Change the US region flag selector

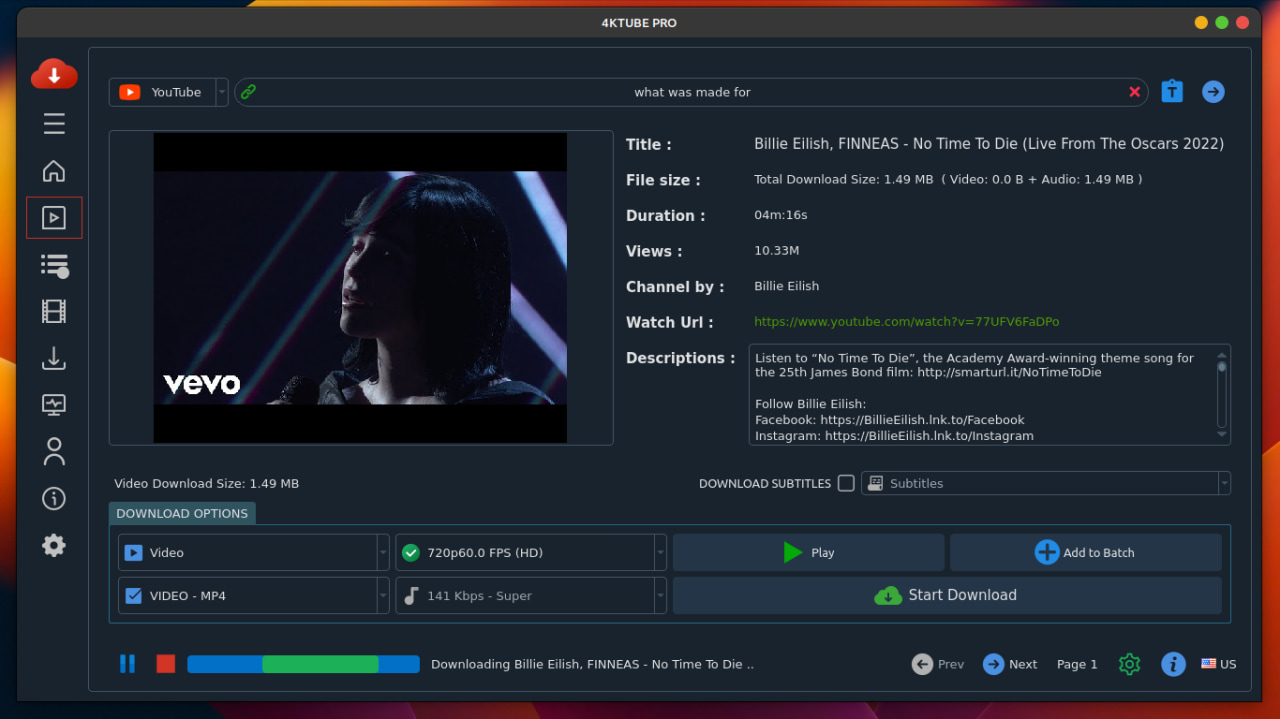pyautogui.click(x=1219, y=664)
